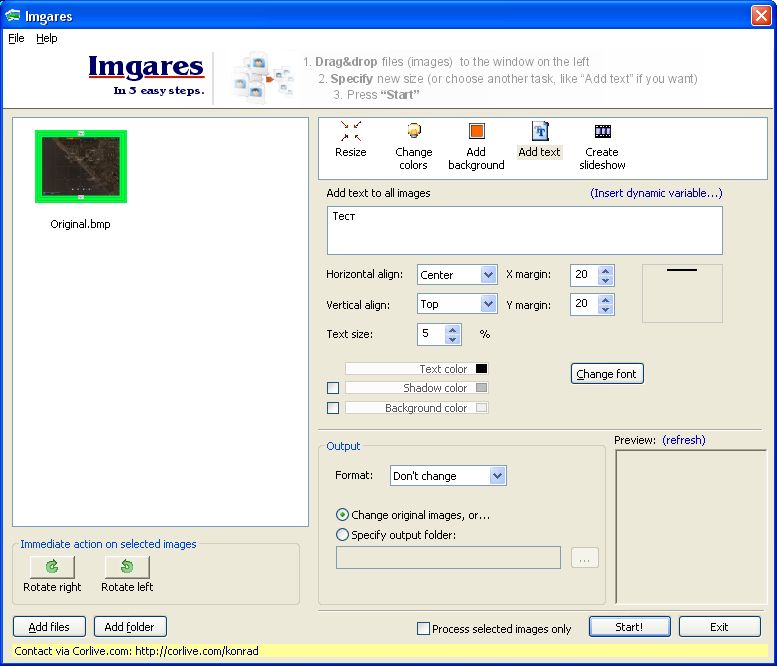Click the X margin value field
Image resolution: width=777 pixels, height=666 pixels.
tap(584, 275)
